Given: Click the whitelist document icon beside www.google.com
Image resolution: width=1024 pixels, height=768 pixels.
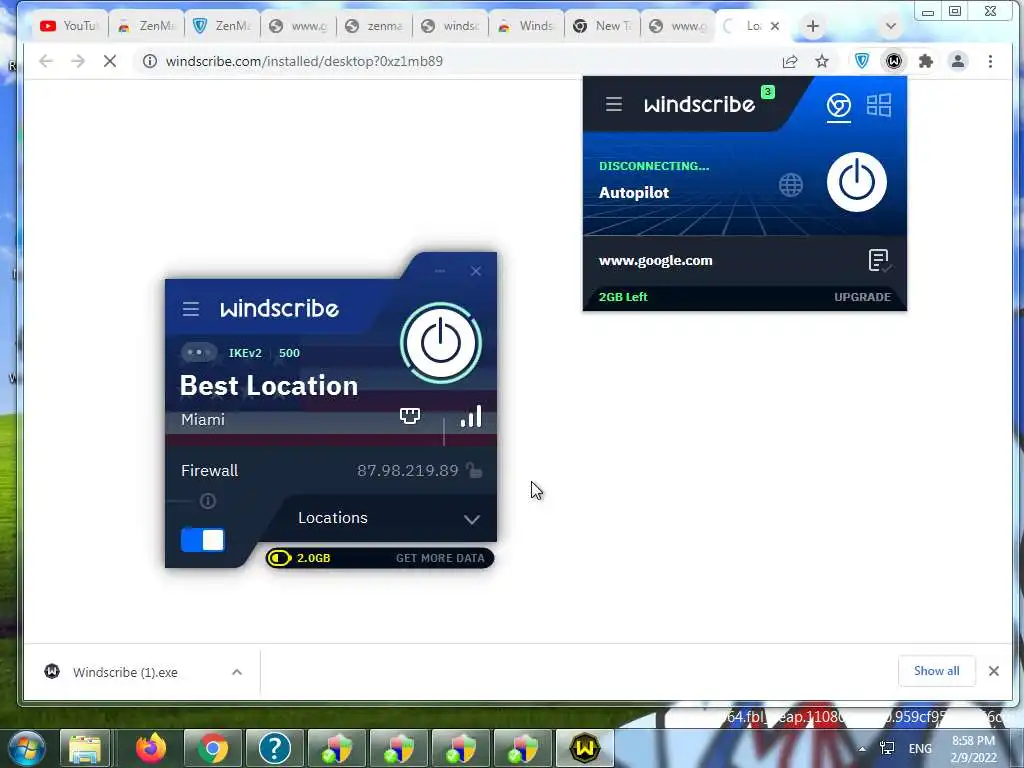Looking at the screenshot, I should [879, 260].
